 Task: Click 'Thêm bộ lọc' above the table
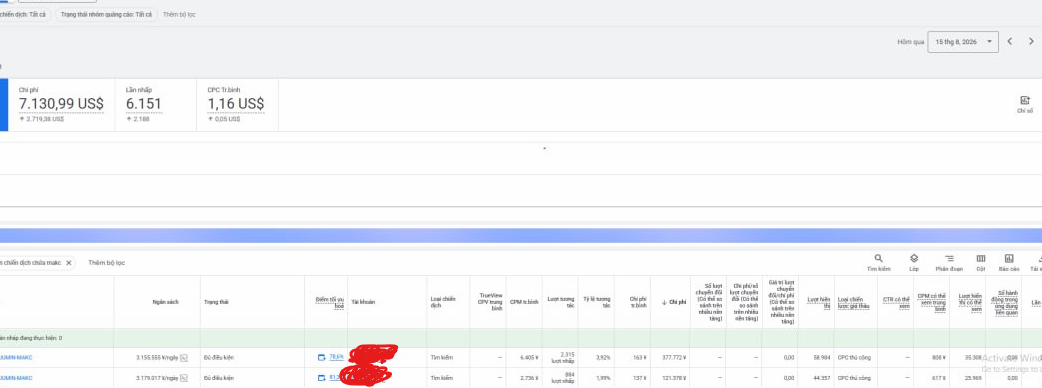point(106,262)
